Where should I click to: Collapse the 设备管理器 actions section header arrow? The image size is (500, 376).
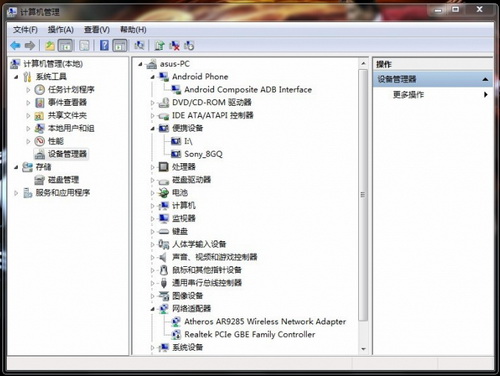pos(485,79)
